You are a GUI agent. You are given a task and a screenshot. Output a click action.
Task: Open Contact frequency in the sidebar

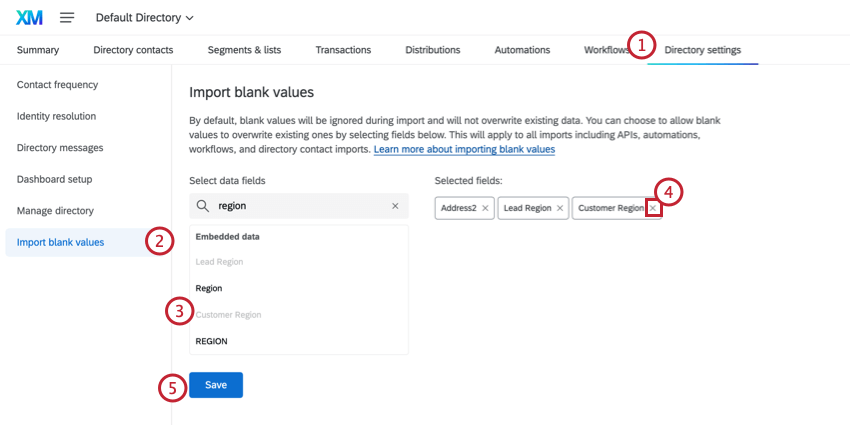tap(57, 85)
